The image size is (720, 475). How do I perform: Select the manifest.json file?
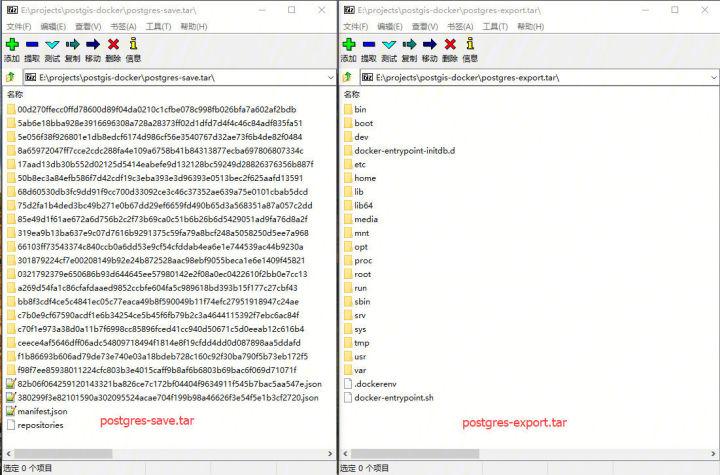pyautogui.click(x=44, y=411)
